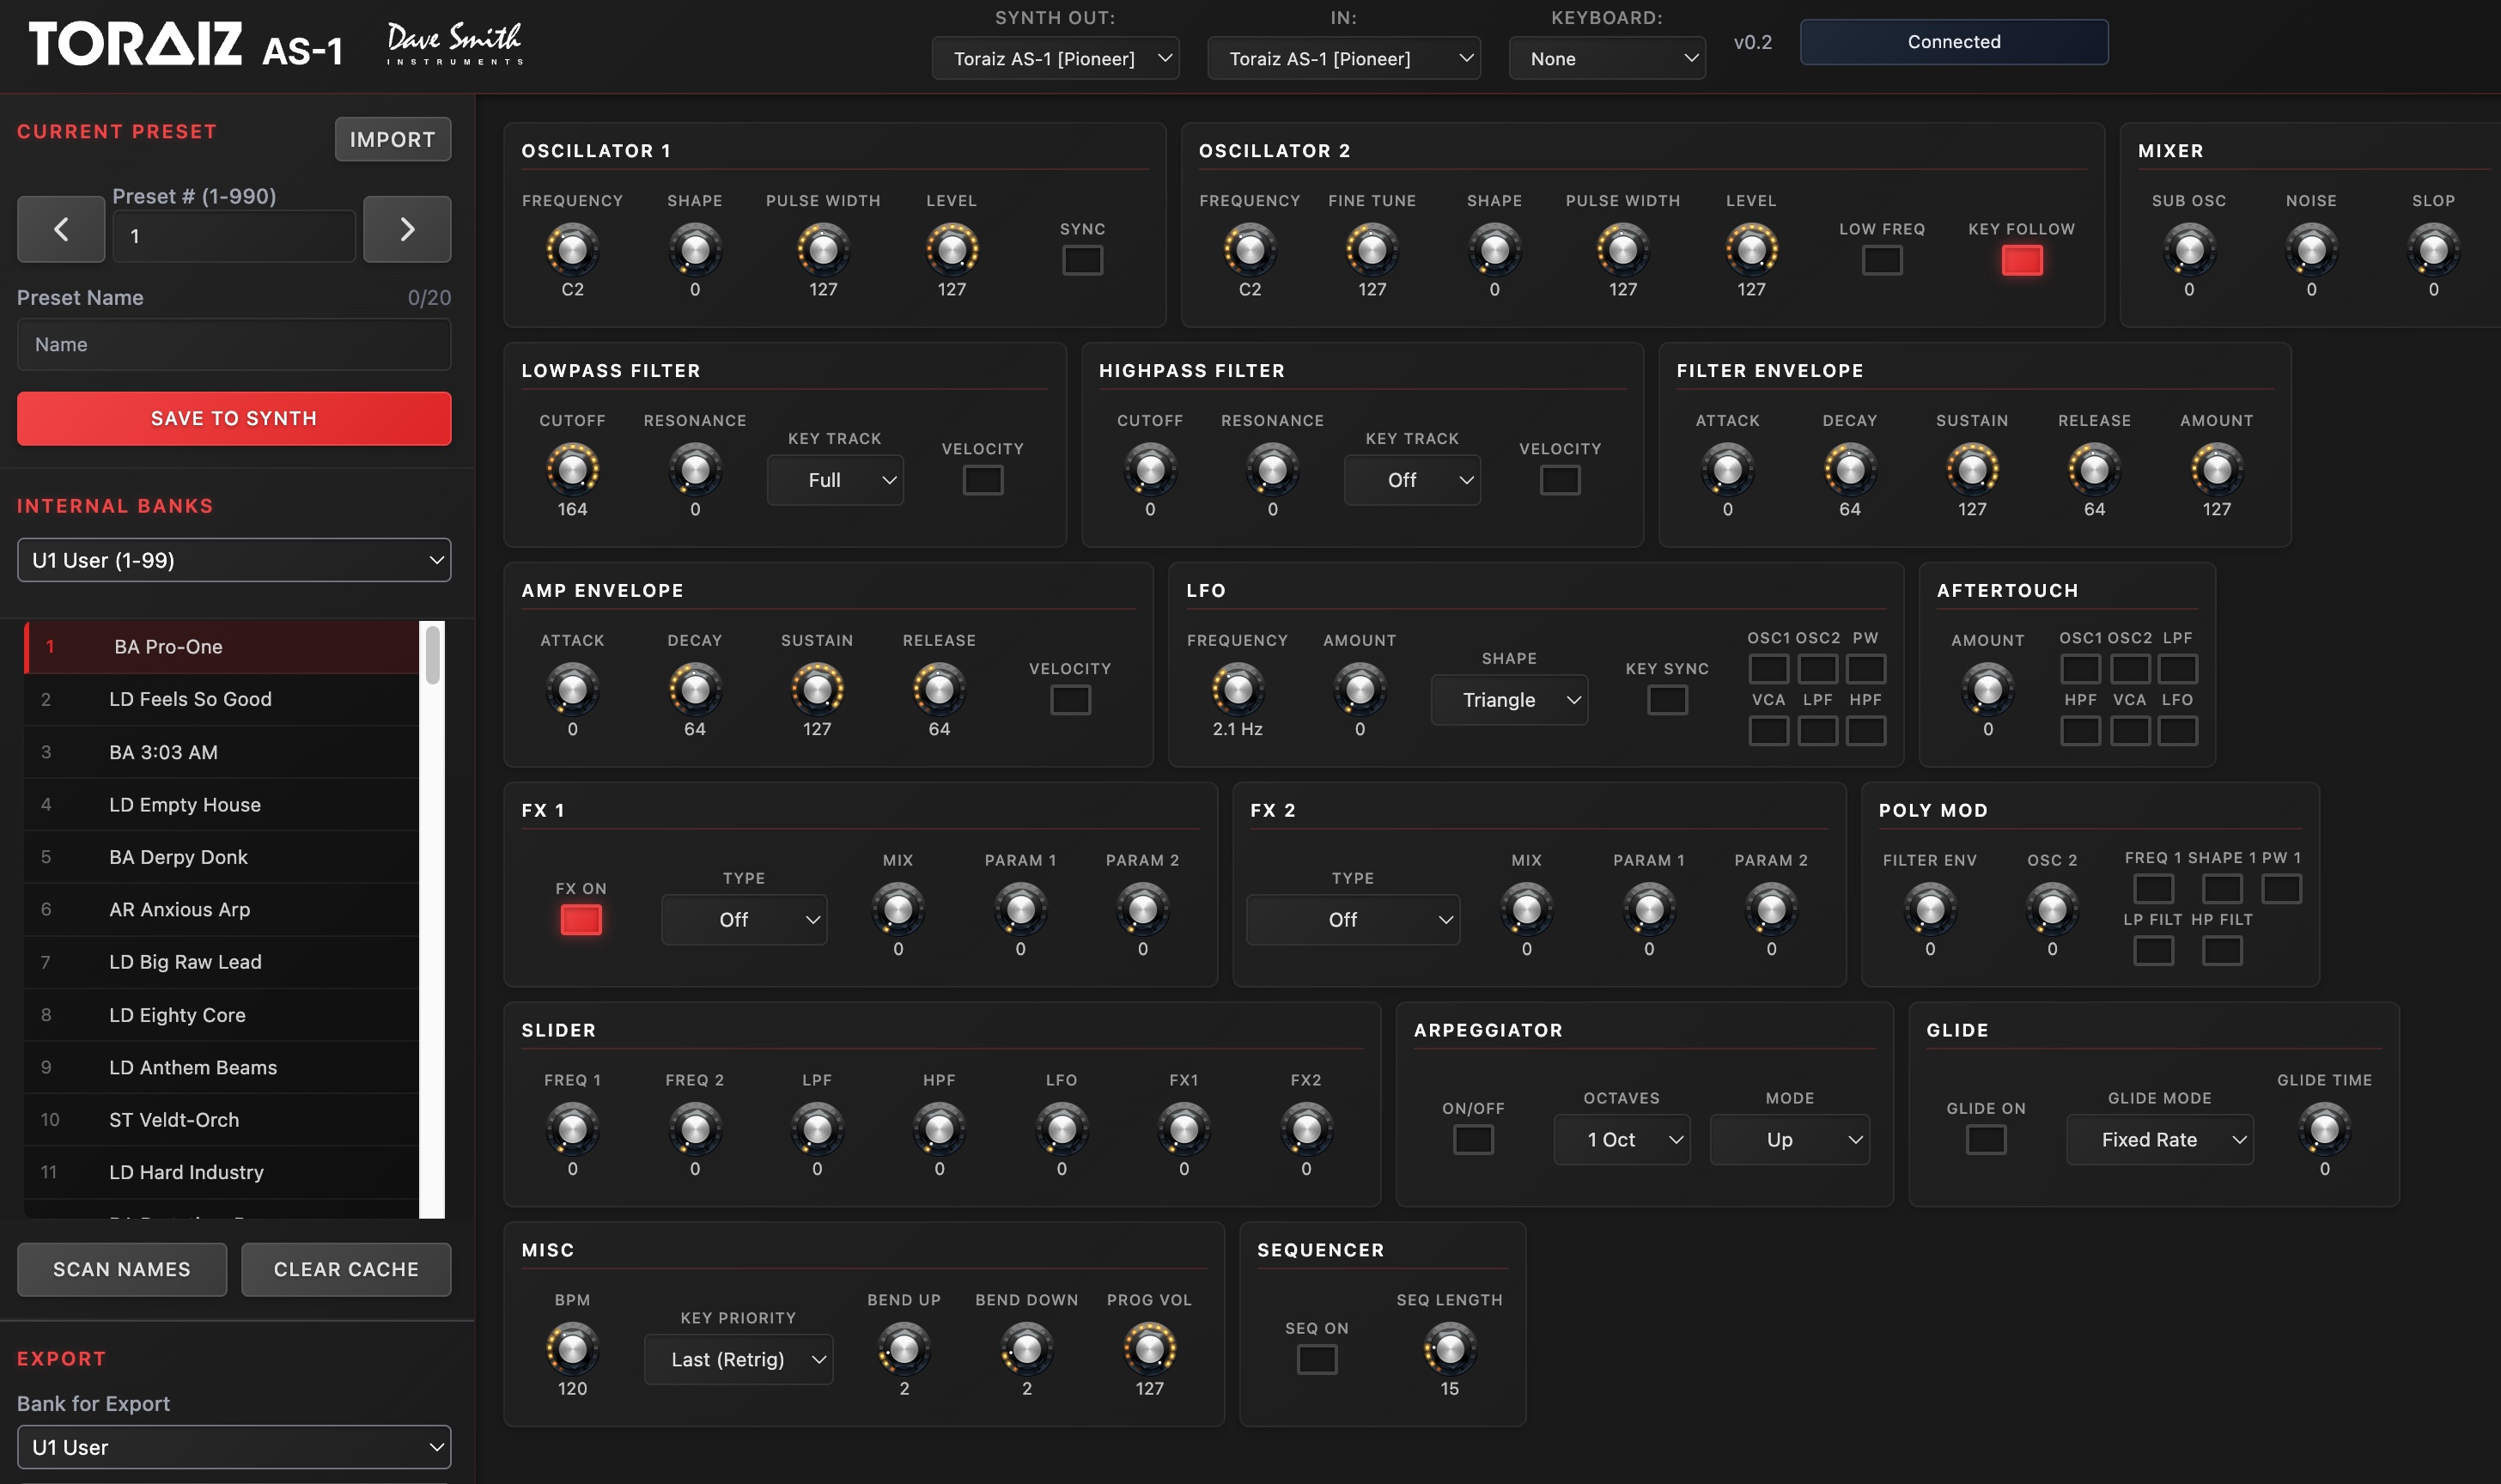Screen dimensions: 2501x1484
Task: Click the Lowpass Filter Cutoff knob
Action: point(572,469)
